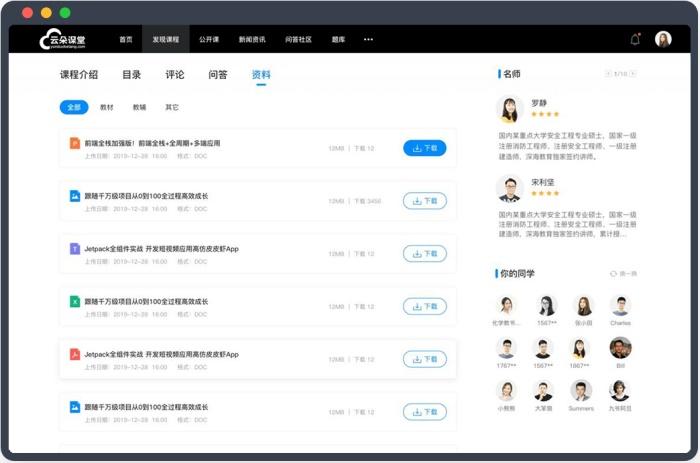This screenshot has width=700, height=463.
Task: Select the 教材 filter option
Action: click(107, 107)
